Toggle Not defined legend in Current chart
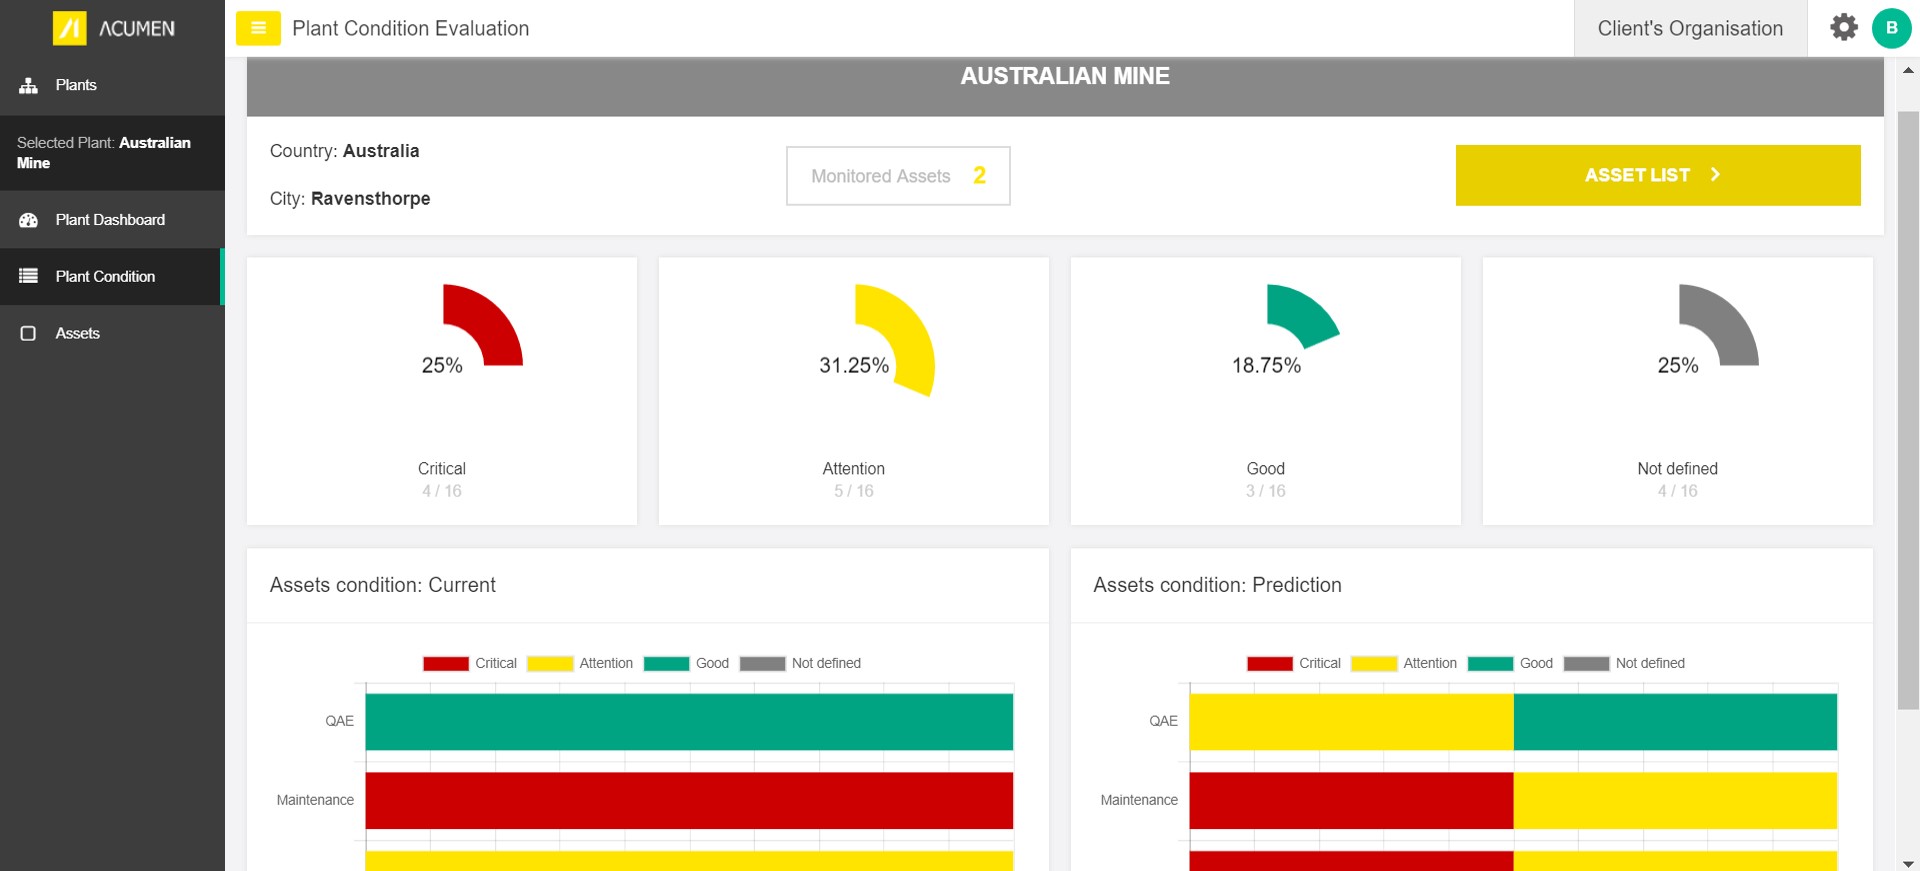Viewport: 1920px width, 871px height. tap(800, 663)
